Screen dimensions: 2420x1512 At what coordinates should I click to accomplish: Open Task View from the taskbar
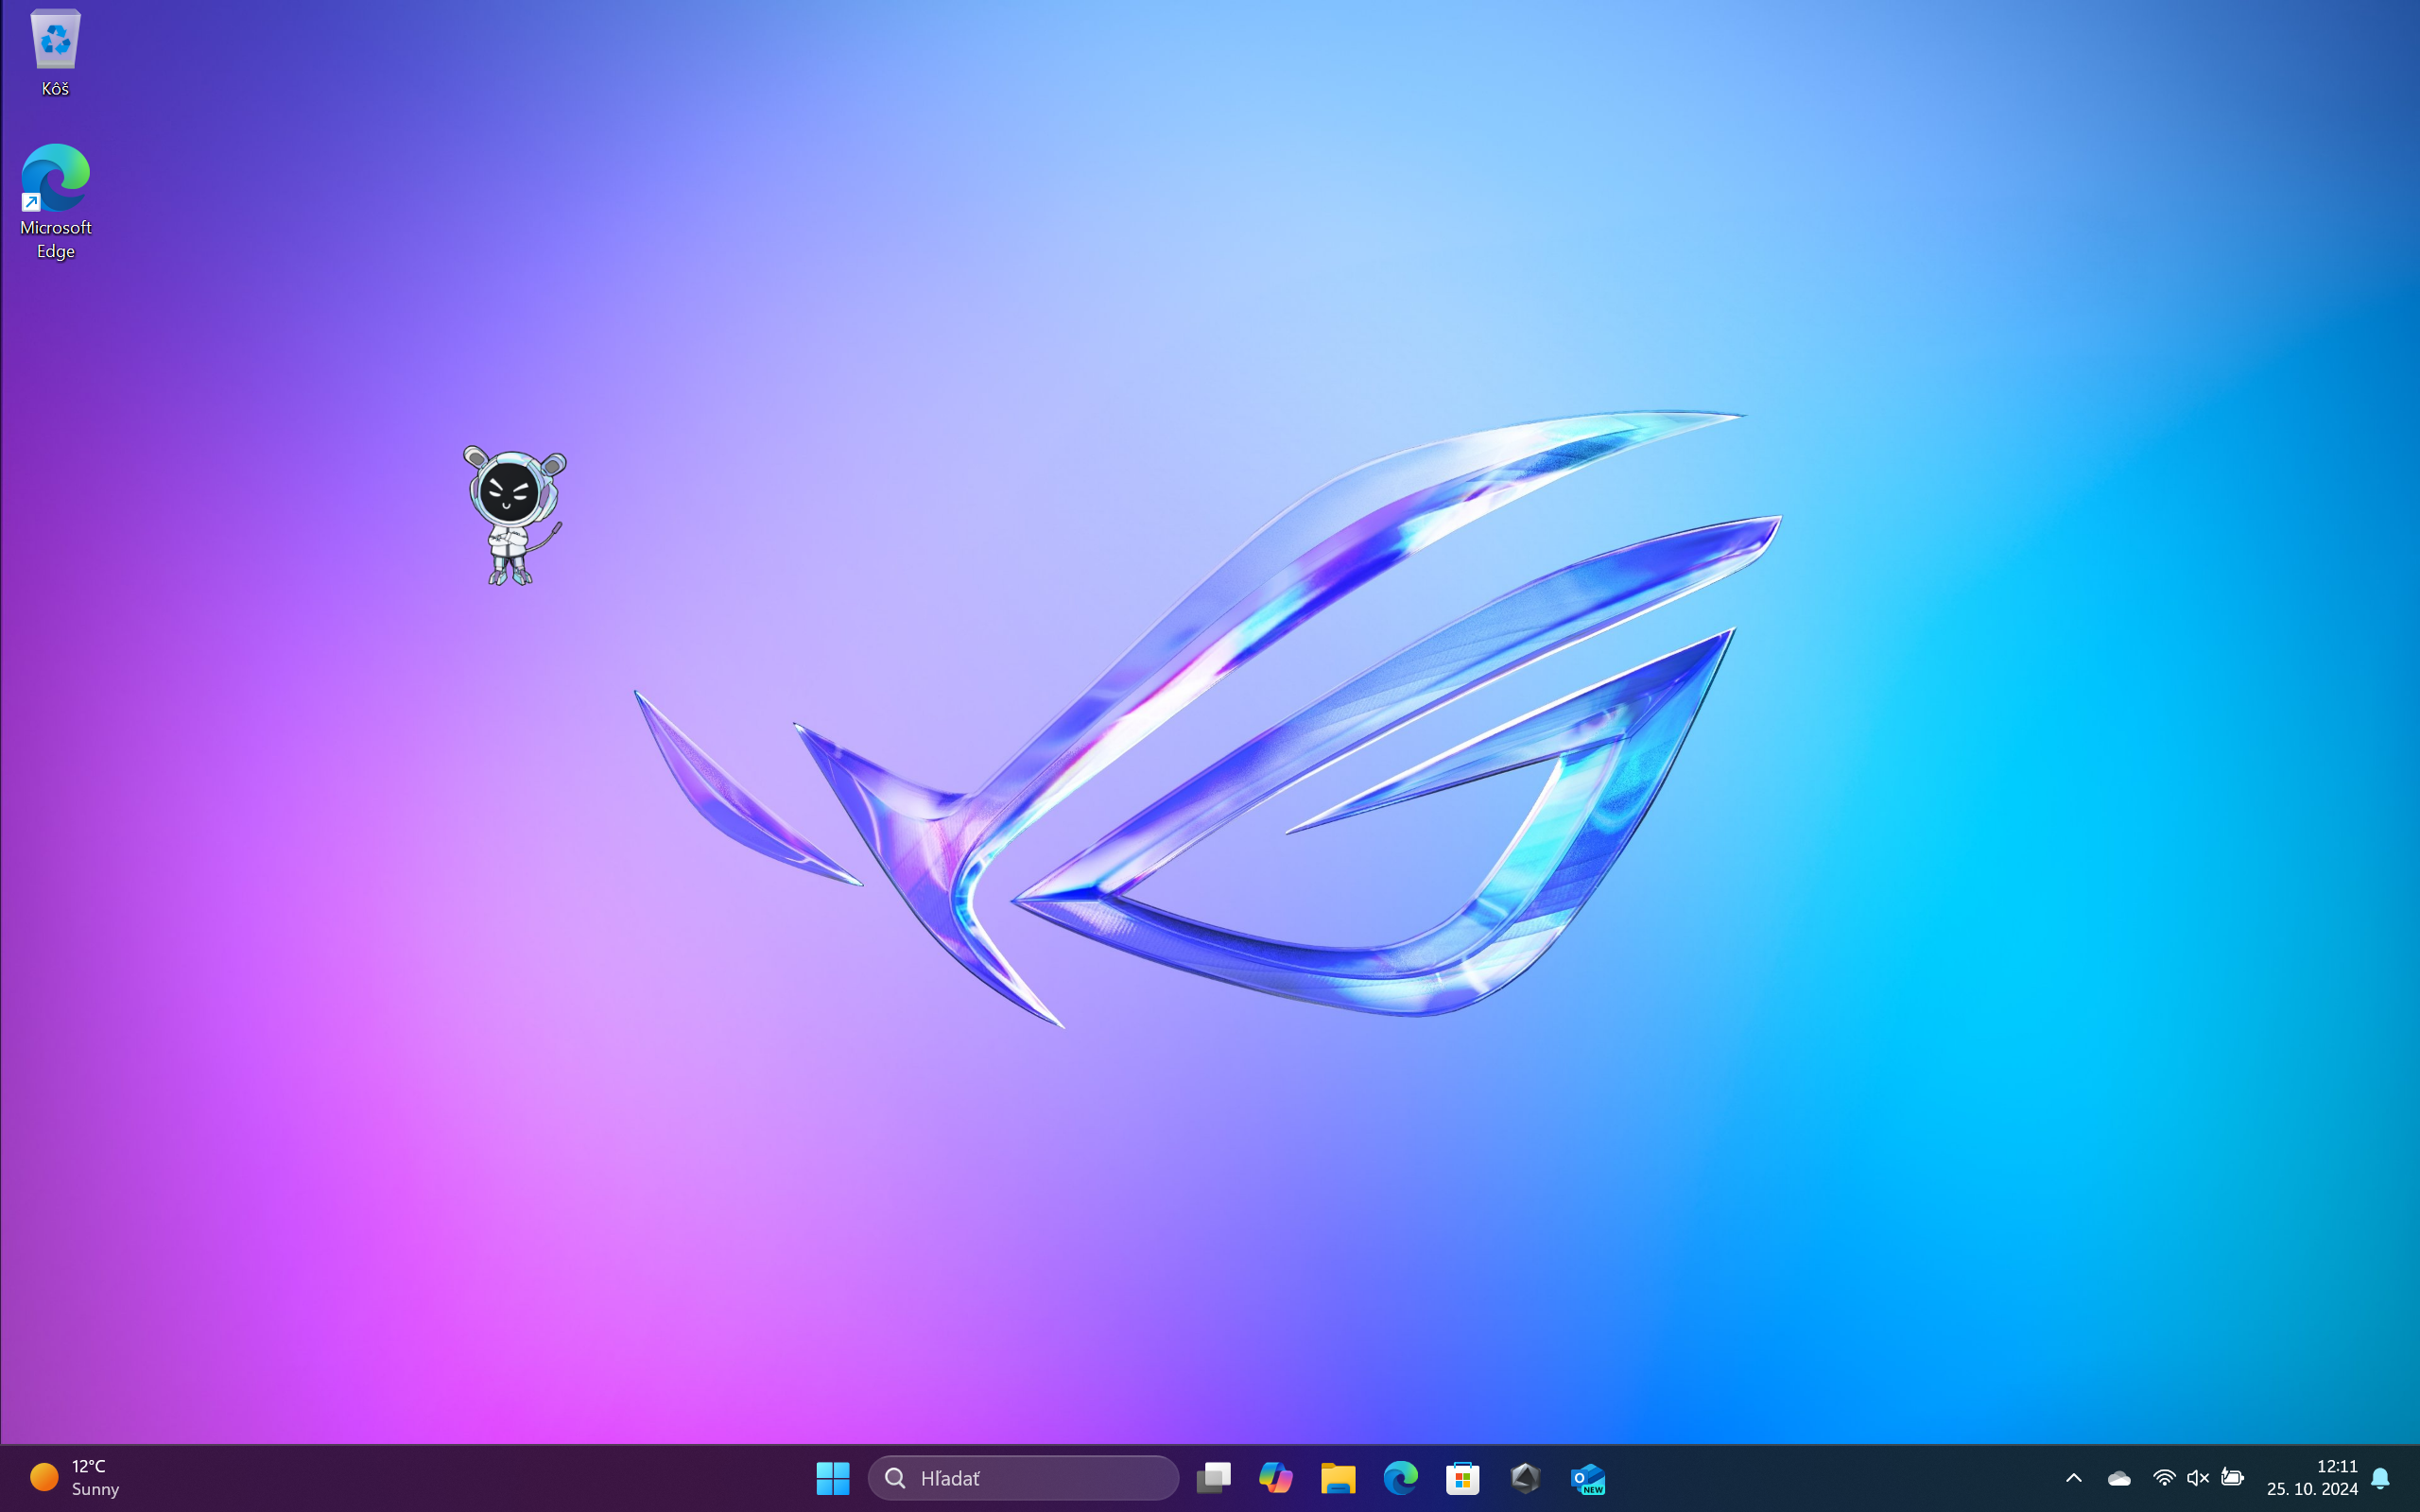[1213, 1477]
